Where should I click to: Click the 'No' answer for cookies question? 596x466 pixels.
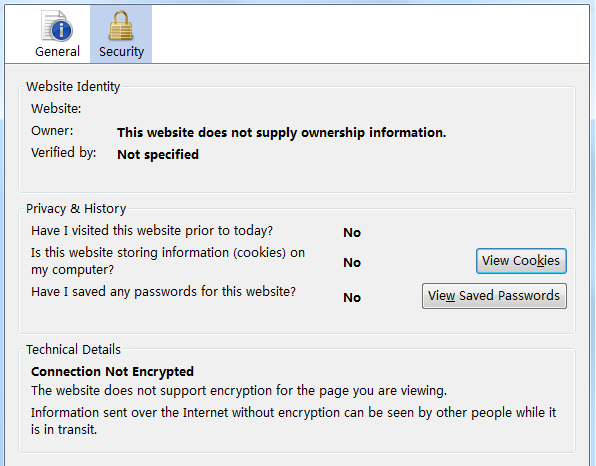coord(352,263)
